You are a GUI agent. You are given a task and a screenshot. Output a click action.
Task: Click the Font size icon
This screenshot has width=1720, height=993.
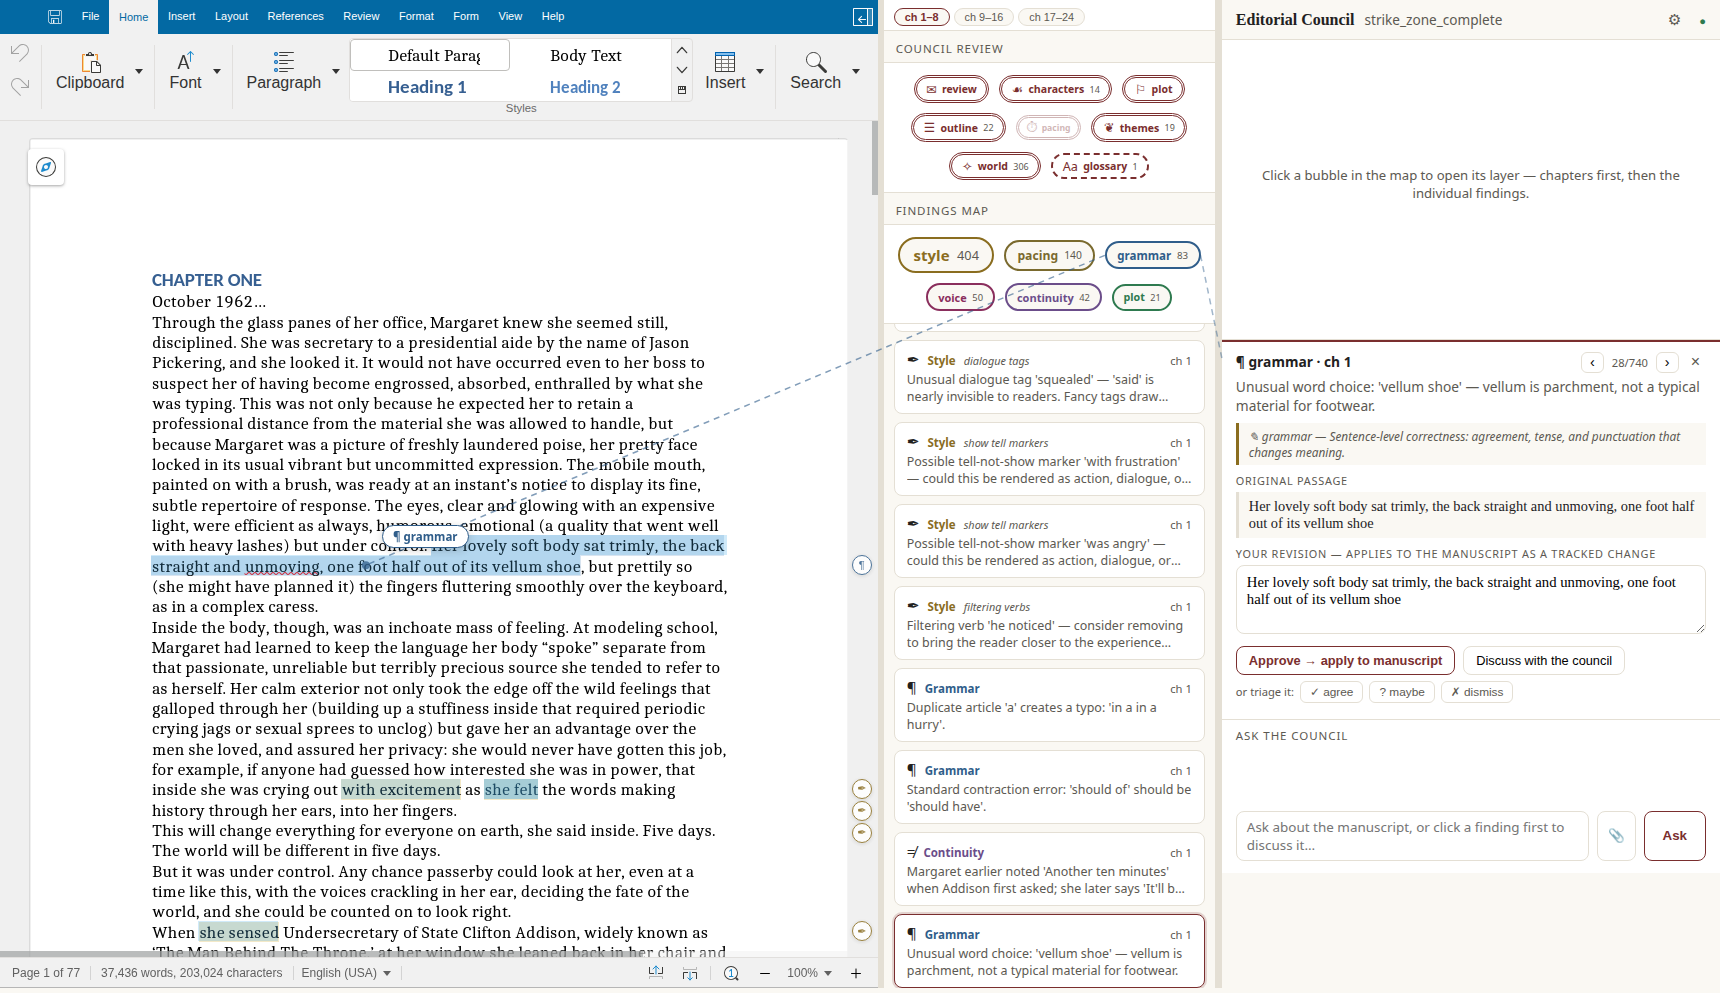tap(185, 62)
